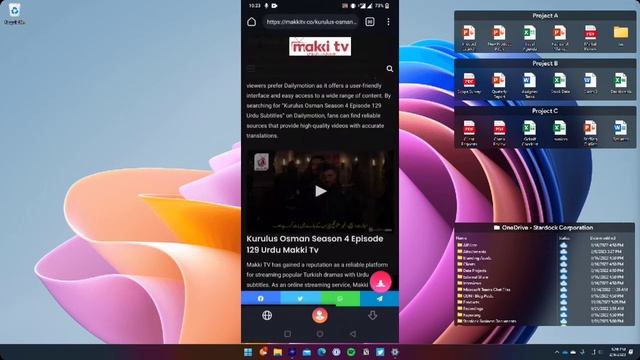Open the green Spotify taskbar icon
Viewport: 640px width, 360px height.
click(x=351, y=352)
